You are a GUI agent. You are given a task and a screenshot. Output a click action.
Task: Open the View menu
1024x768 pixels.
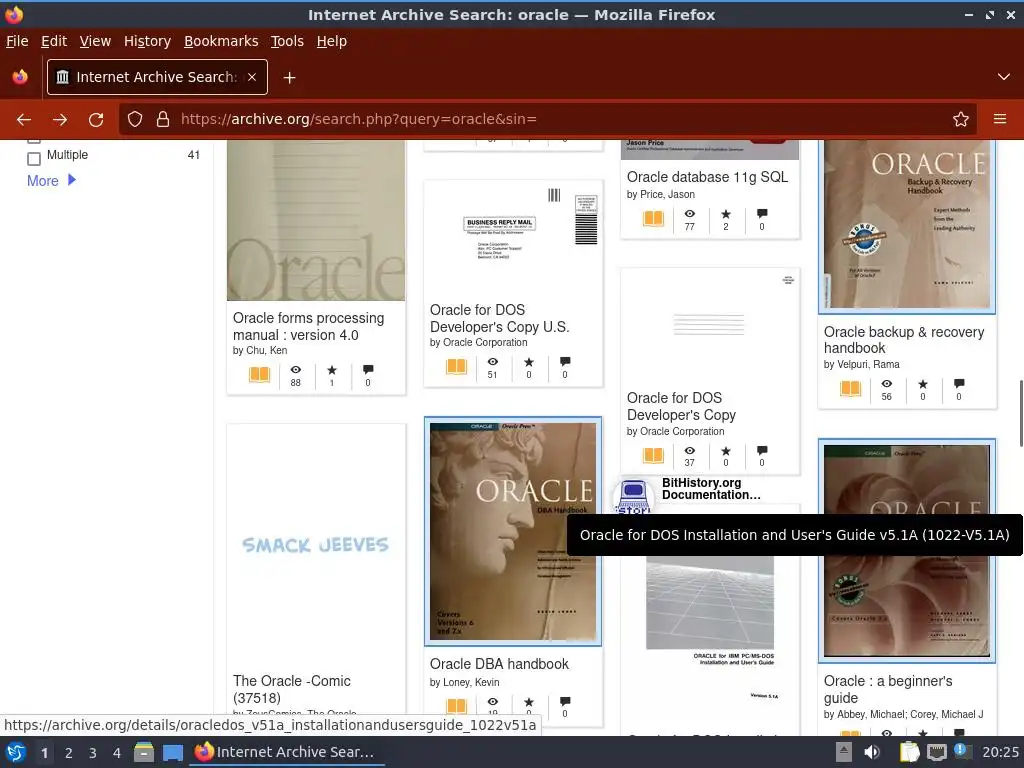(x=95, y=41)
